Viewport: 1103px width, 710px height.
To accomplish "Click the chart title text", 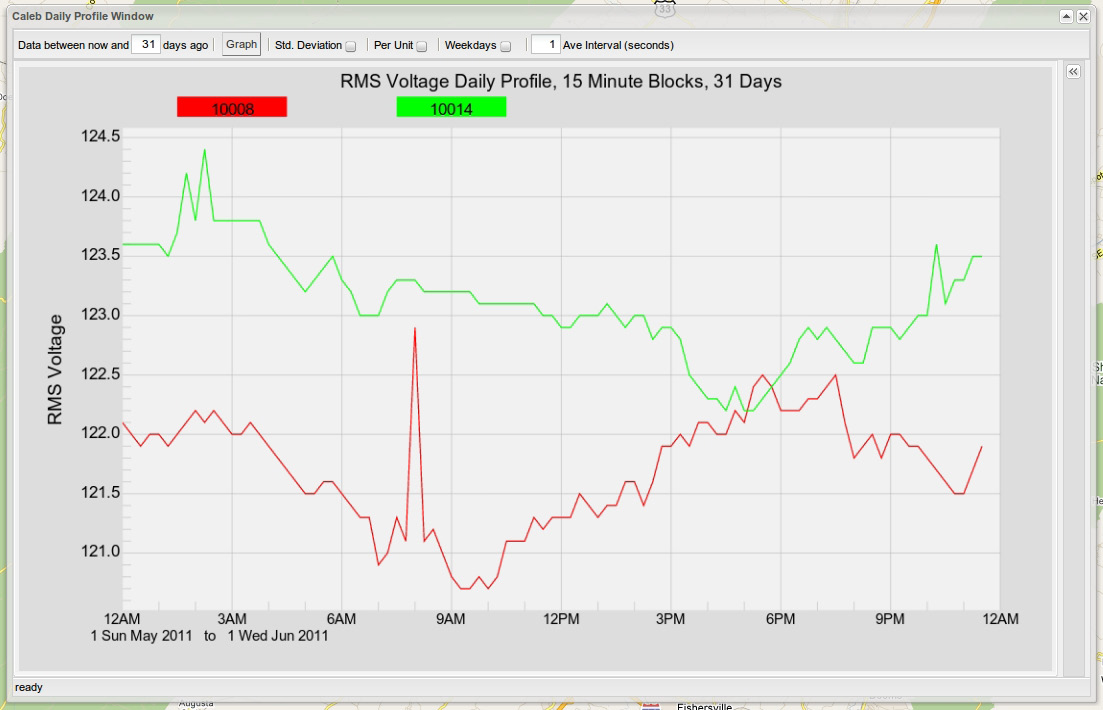I will [x=561, y=81].
